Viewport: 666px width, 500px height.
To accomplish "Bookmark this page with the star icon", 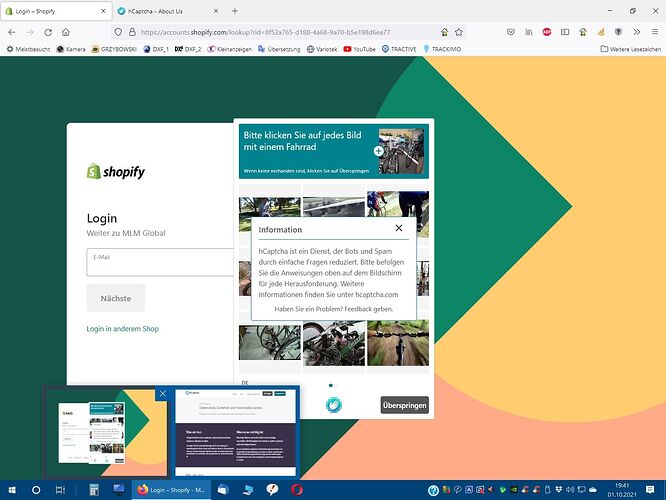I will (x=459, y=32).
